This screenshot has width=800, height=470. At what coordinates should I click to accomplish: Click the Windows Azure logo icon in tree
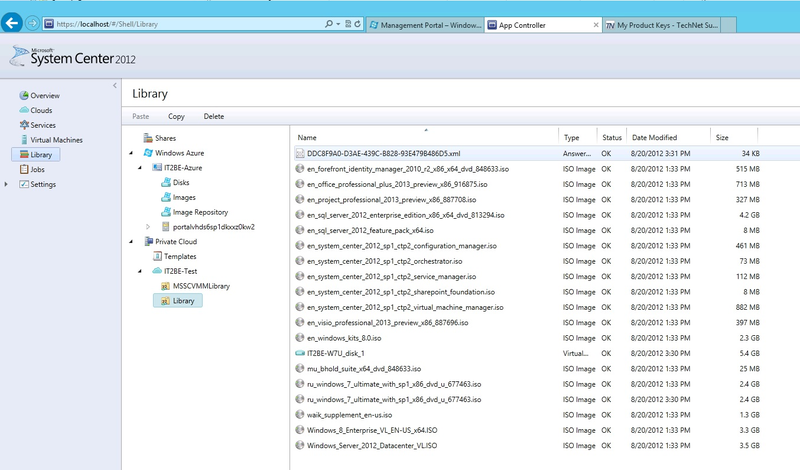148,153
